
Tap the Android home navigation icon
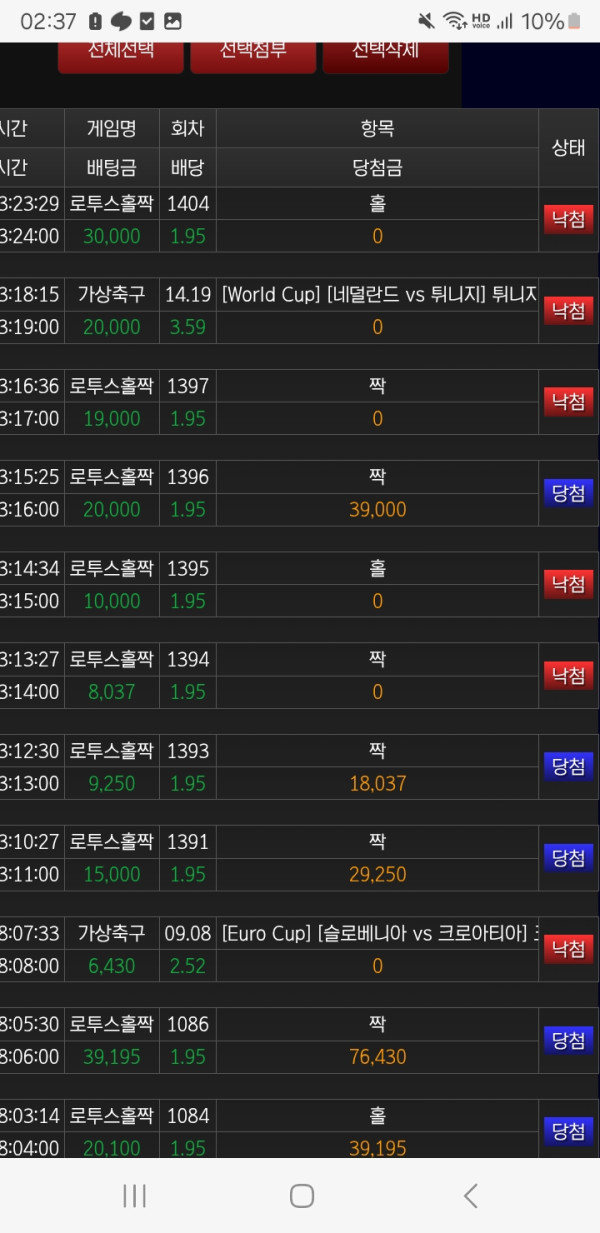click(301, 1195)
